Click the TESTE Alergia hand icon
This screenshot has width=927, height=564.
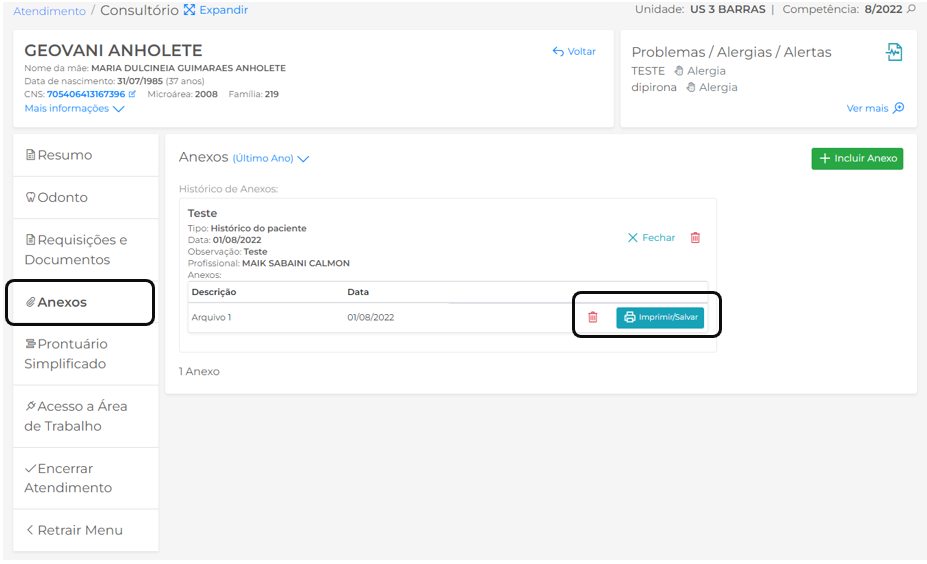tap(679, 71)
